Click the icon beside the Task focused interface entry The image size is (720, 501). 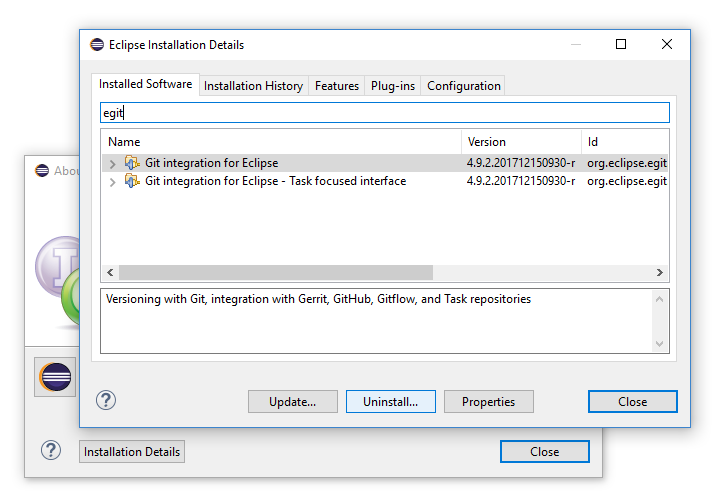pos(132,181)
